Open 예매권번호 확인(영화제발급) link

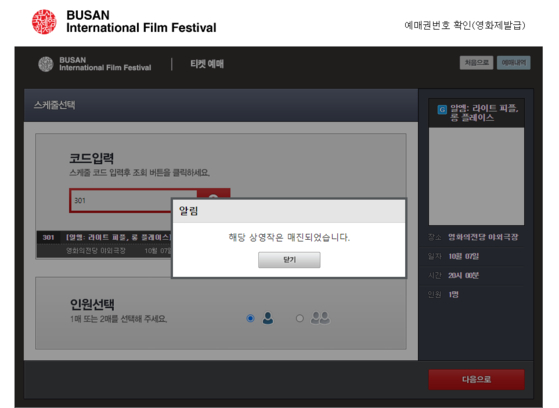click(x=465, y=25)
